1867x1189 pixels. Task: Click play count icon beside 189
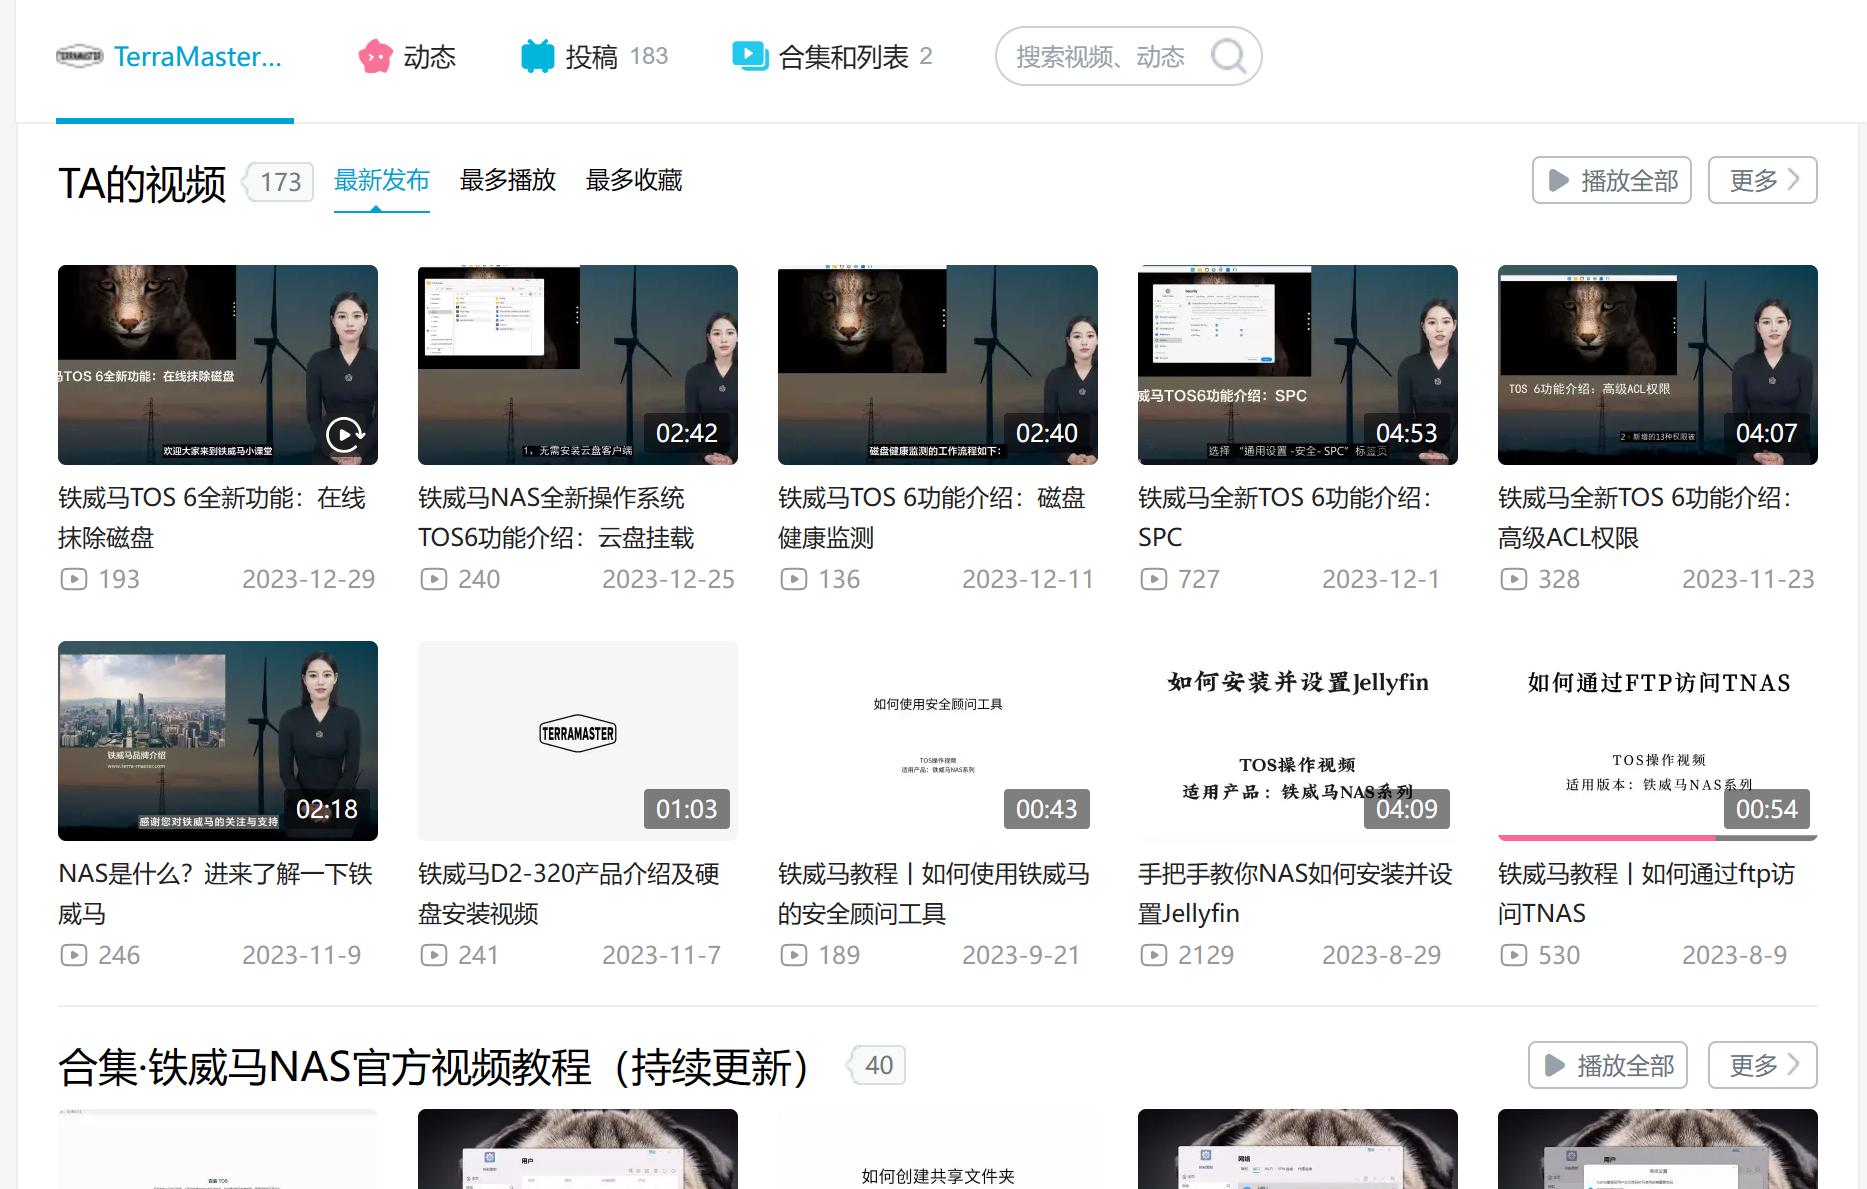[x=794, y=955]
